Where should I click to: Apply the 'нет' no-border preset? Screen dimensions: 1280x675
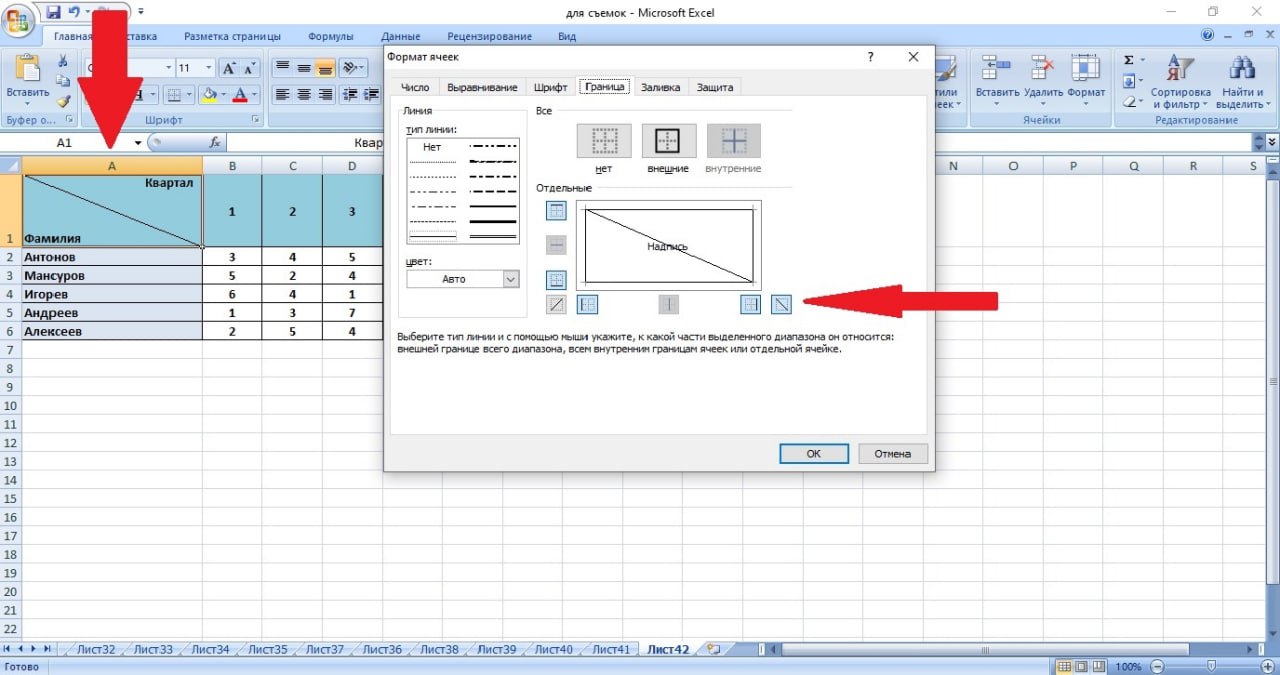(x=603, y=141)
